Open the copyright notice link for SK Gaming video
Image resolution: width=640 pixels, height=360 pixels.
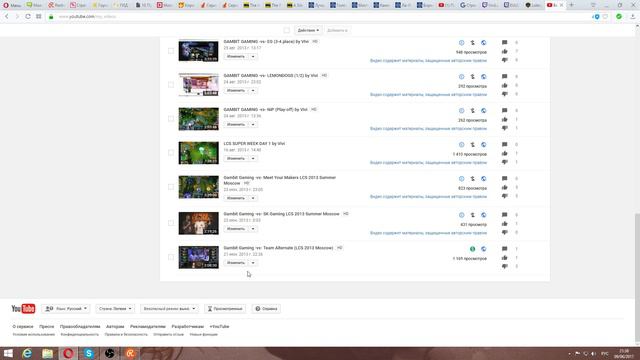coord(428,233)
